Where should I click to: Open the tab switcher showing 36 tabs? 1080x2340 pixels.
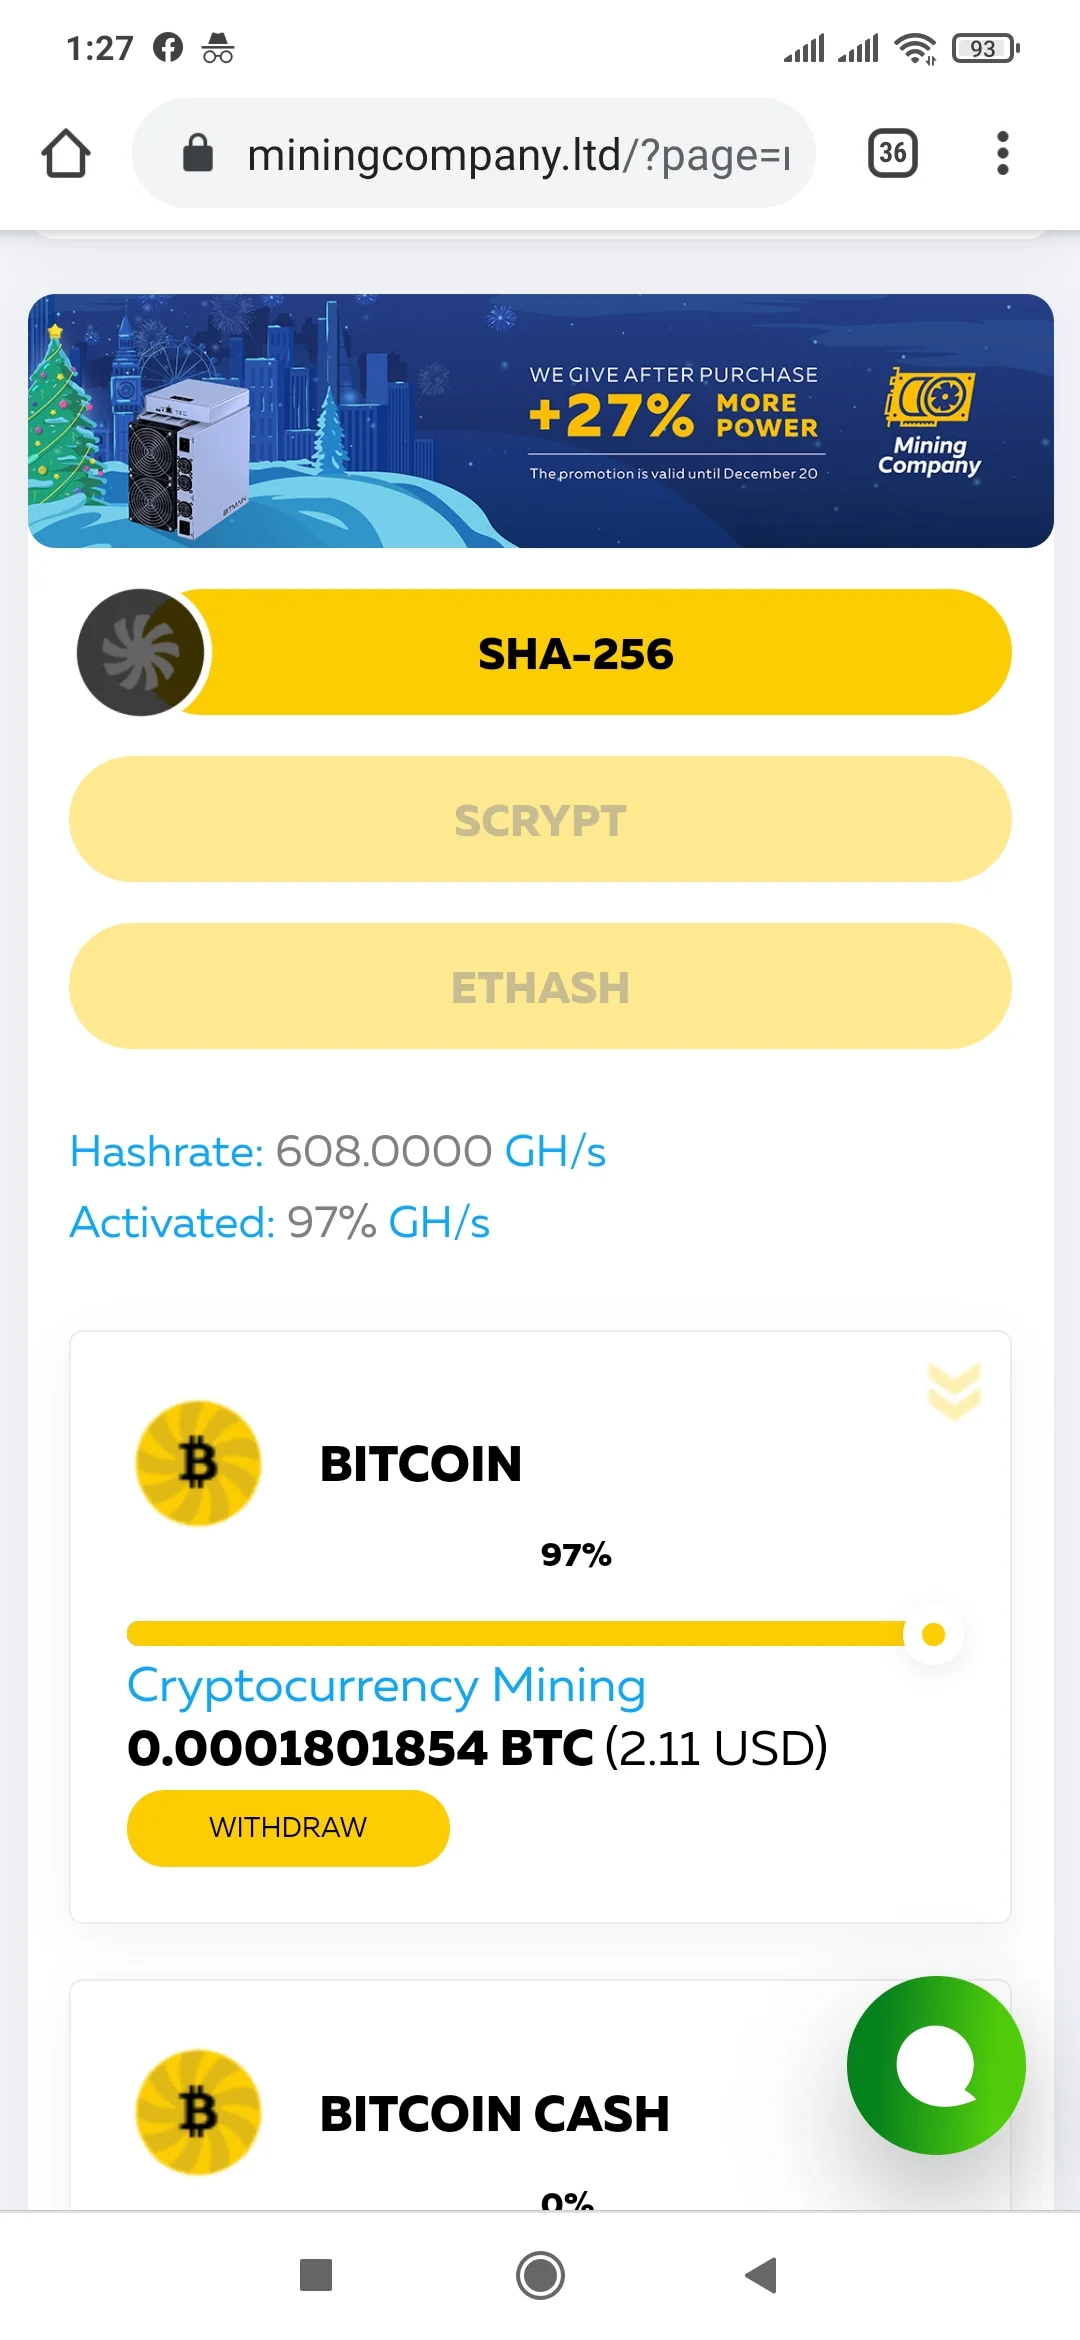(892, 153)
